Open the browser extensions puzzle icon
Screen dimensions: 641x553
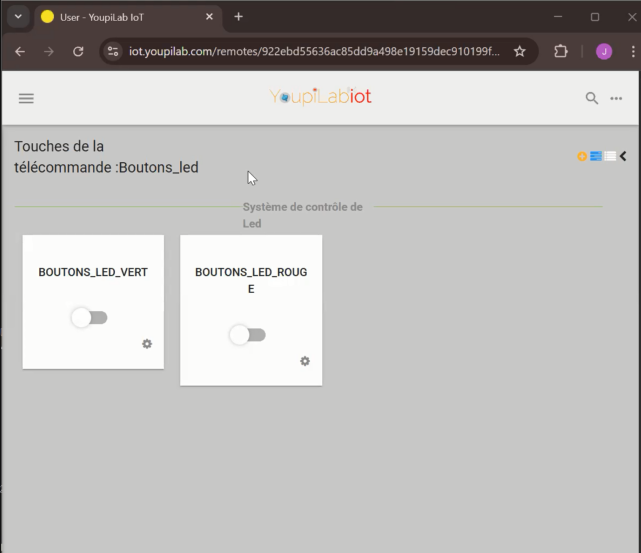pyautogui.click(x=561, y=51)
